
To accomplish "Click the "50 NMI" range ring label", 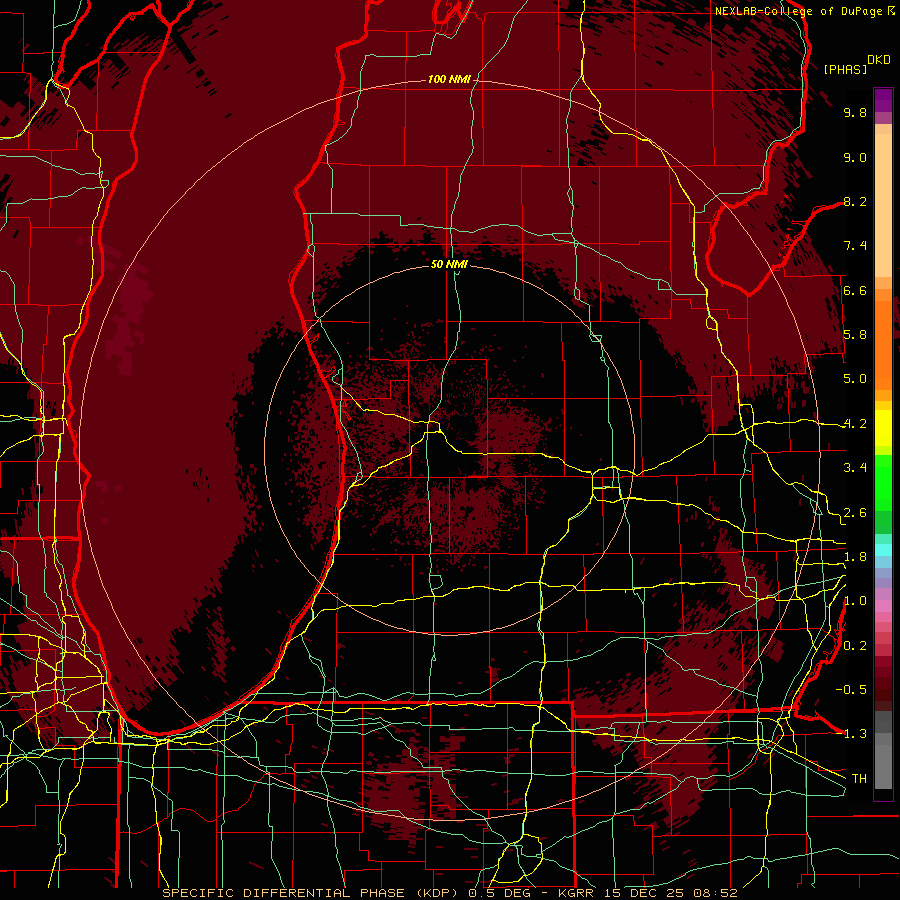I will 449,264.
